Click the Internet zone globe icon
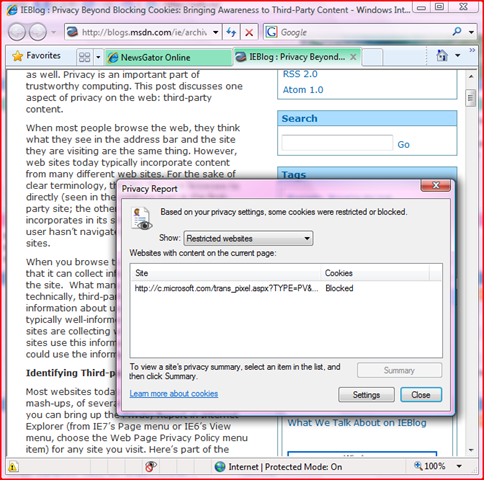 [x=220, y=467]
